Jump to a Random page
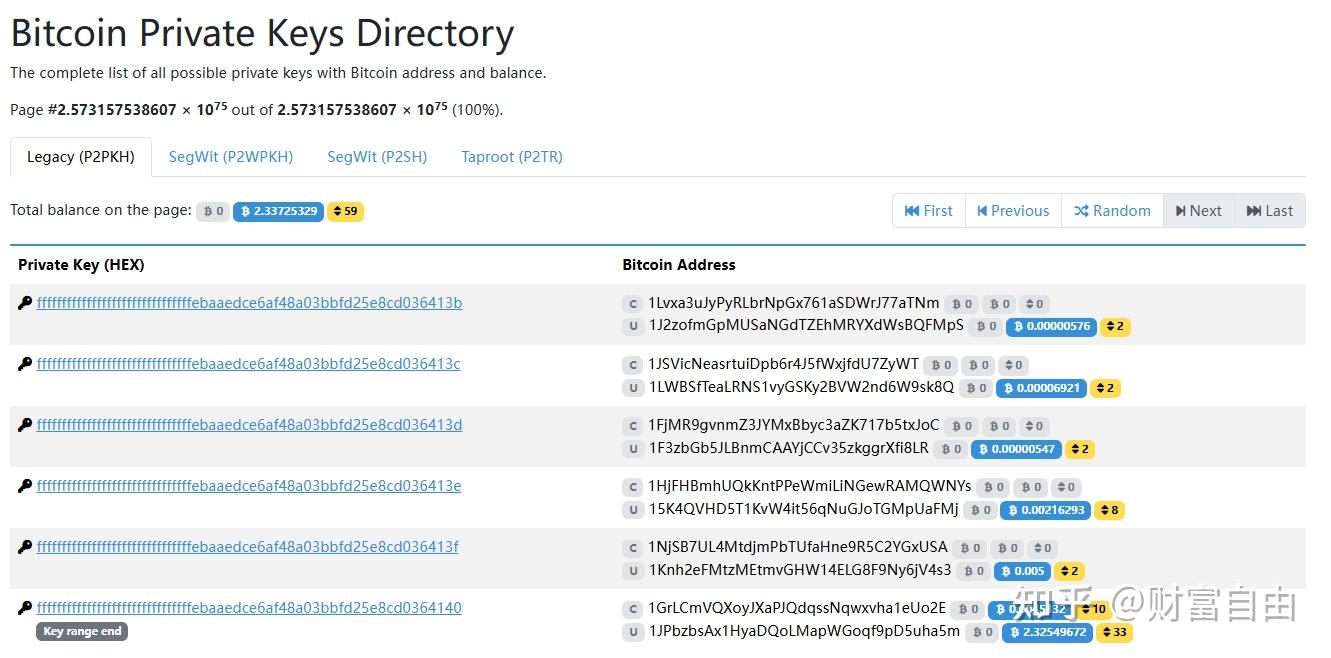The width and height of the screenshot is (1331, 658). coord(1112,211)
